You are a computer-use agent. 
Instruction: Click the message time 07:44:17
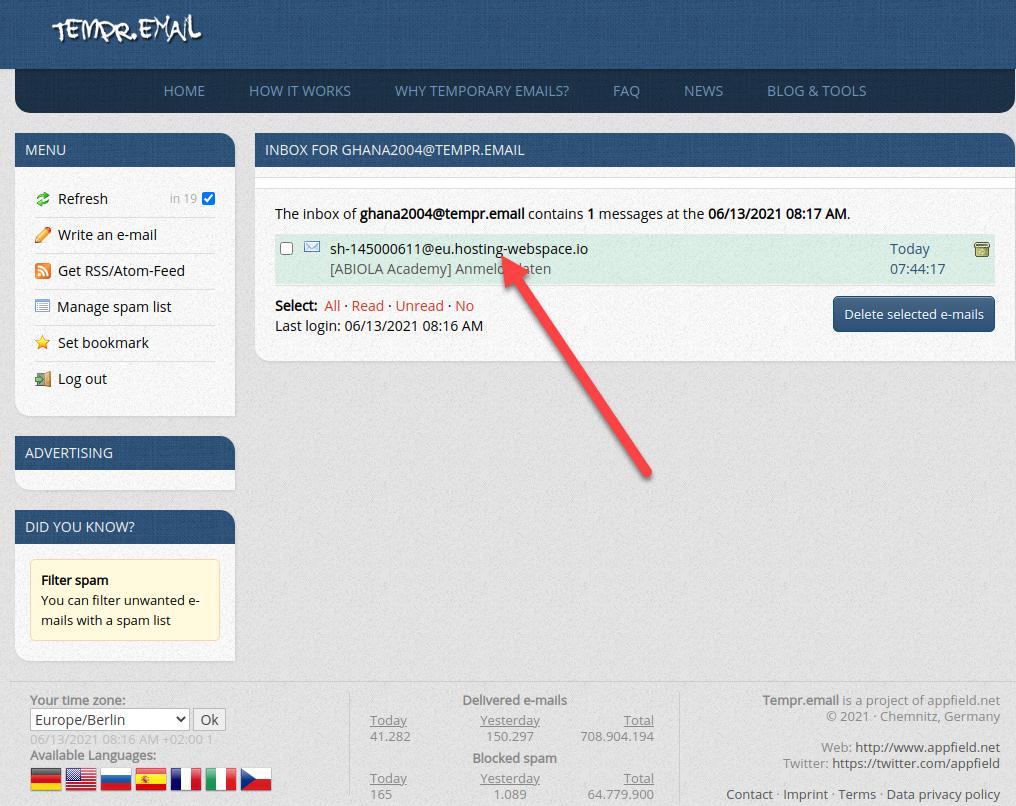[918, 269]
